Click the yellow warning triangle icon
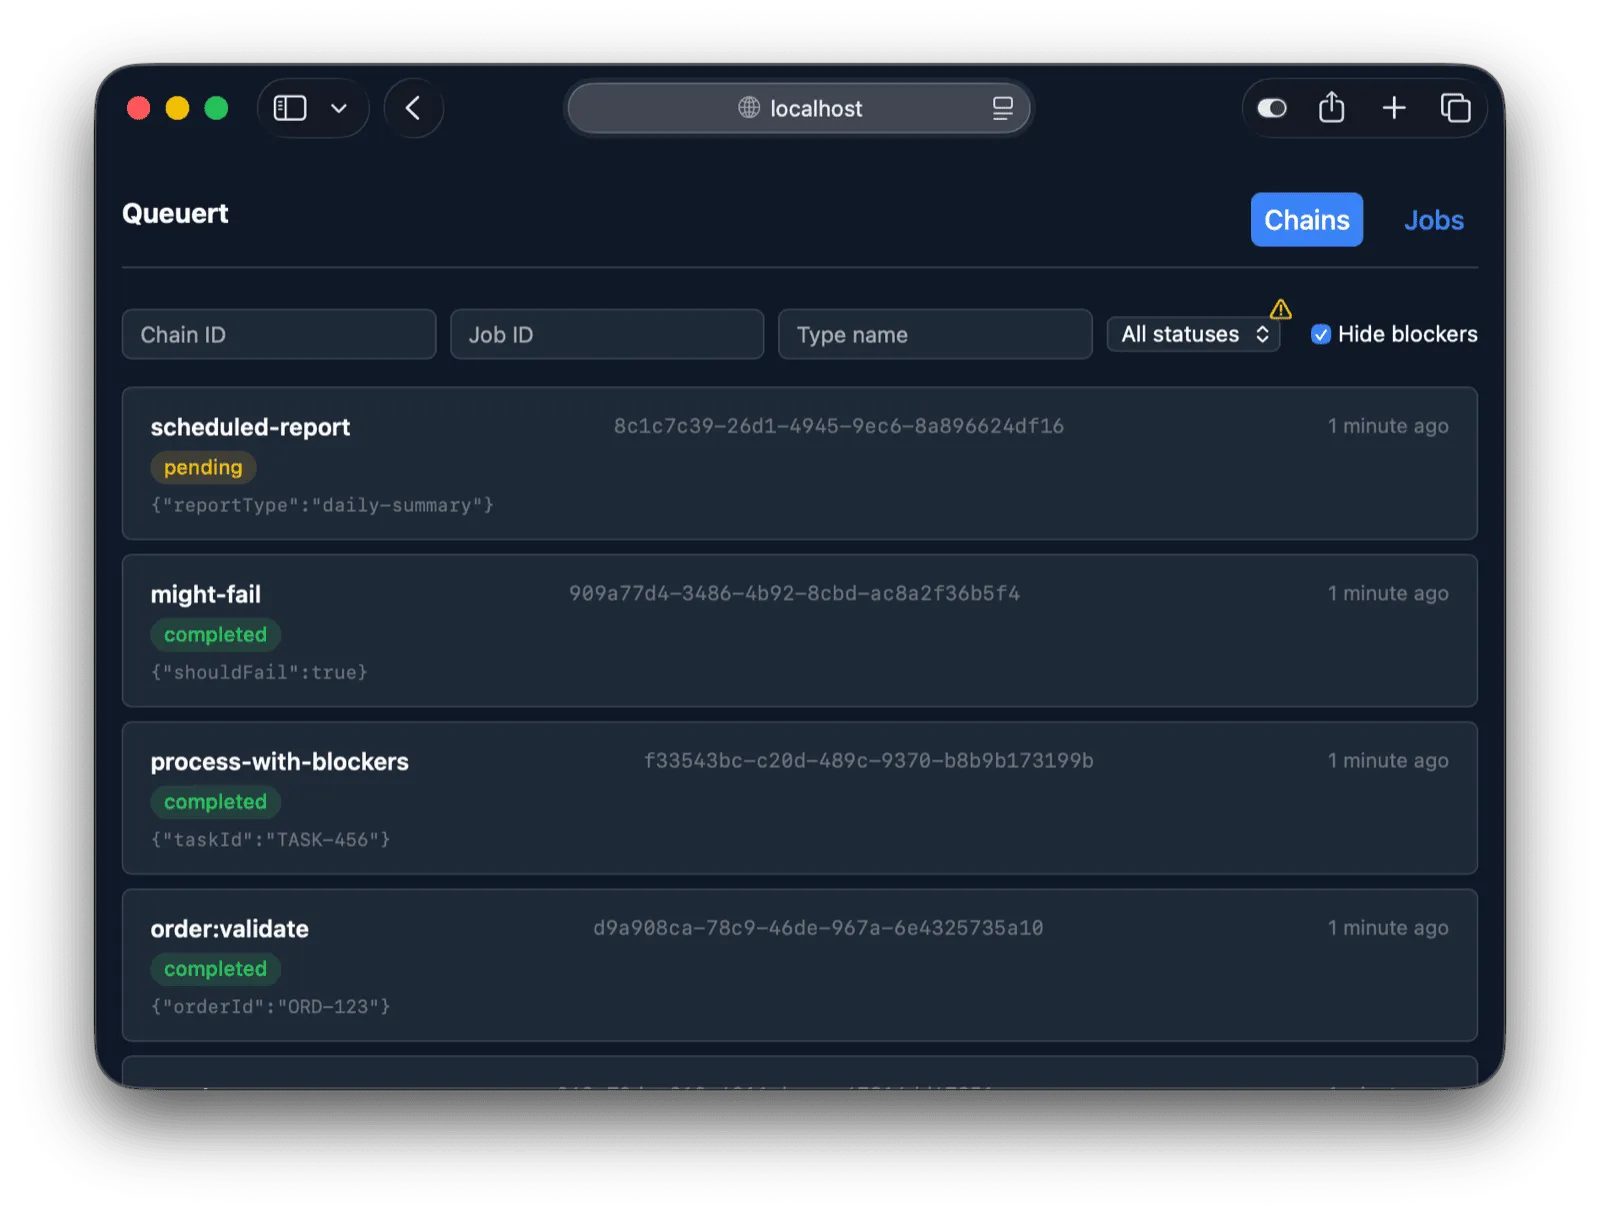 1281,309
